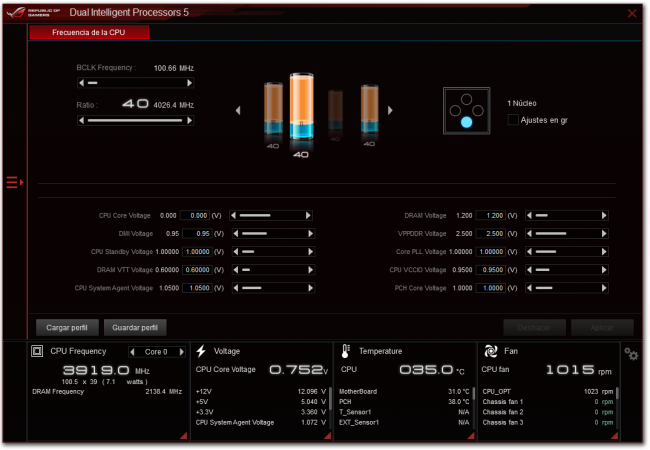
Task: Click the PCH Core Voltage input field
Action: pyautogui.click(x=491, y=288)
